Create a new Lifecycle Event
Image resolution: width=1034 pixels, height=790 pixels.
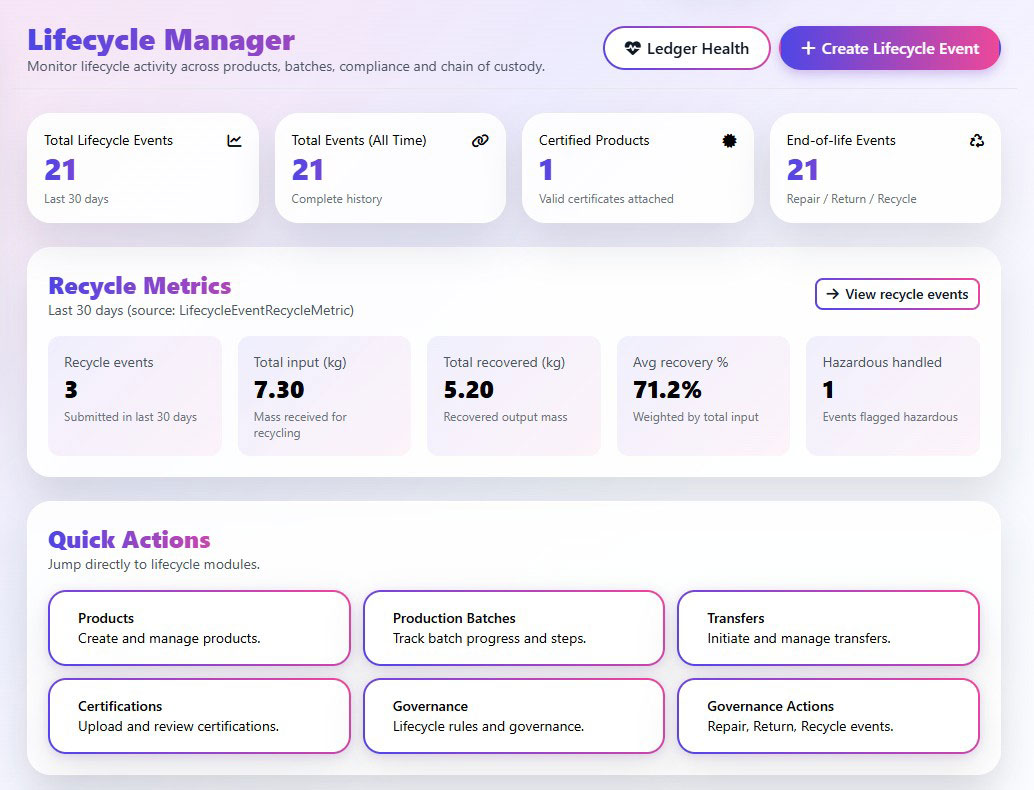889,48
